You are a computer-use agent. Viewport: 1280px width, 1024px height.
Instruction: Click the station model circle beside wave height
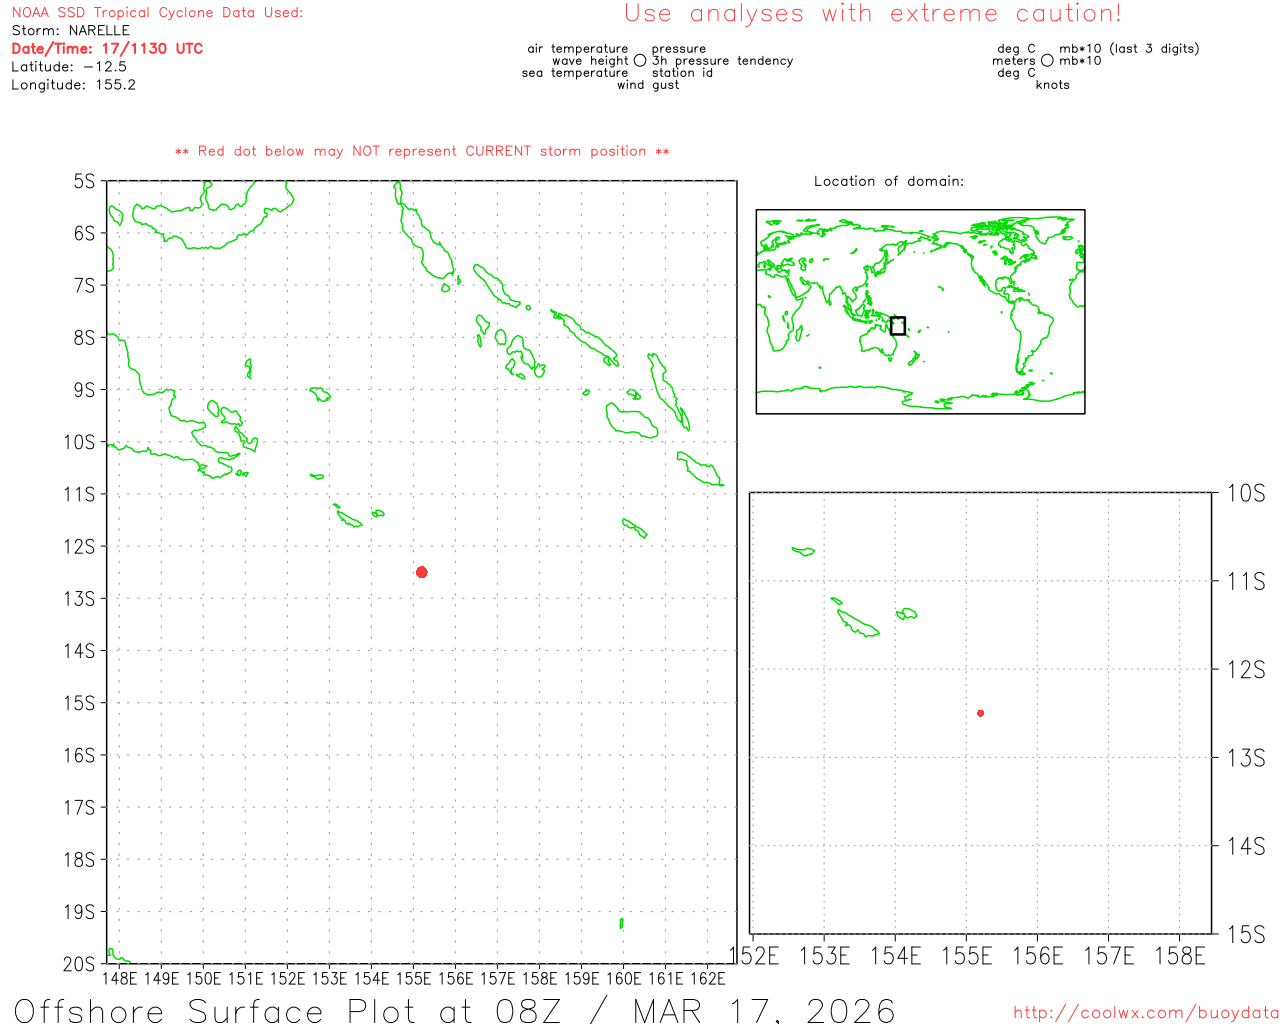(x=640, y=61)
